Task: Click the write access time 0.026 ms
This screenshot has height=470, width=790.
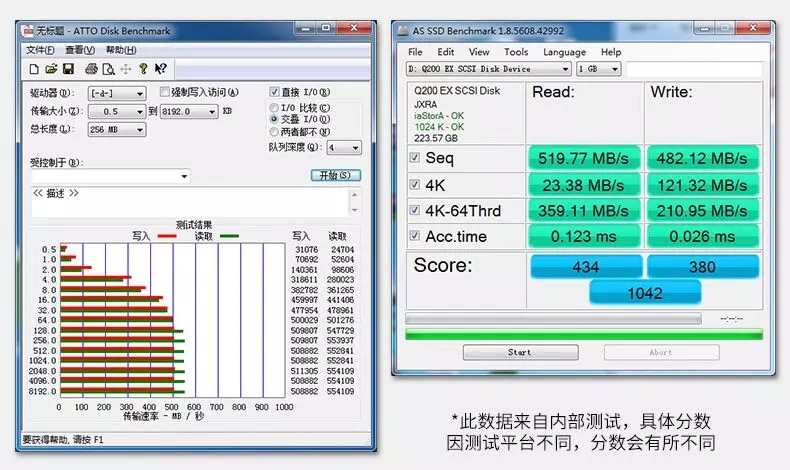Action: [702, 236]
